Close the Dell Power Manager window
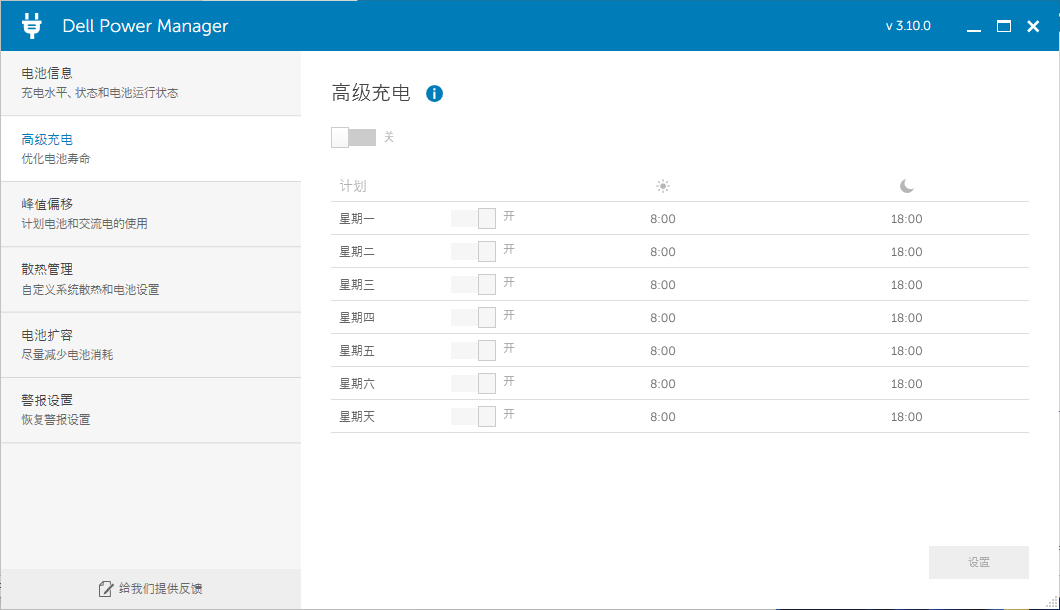The width and height of the screenshot is (1060, 610). point(1033,26)
